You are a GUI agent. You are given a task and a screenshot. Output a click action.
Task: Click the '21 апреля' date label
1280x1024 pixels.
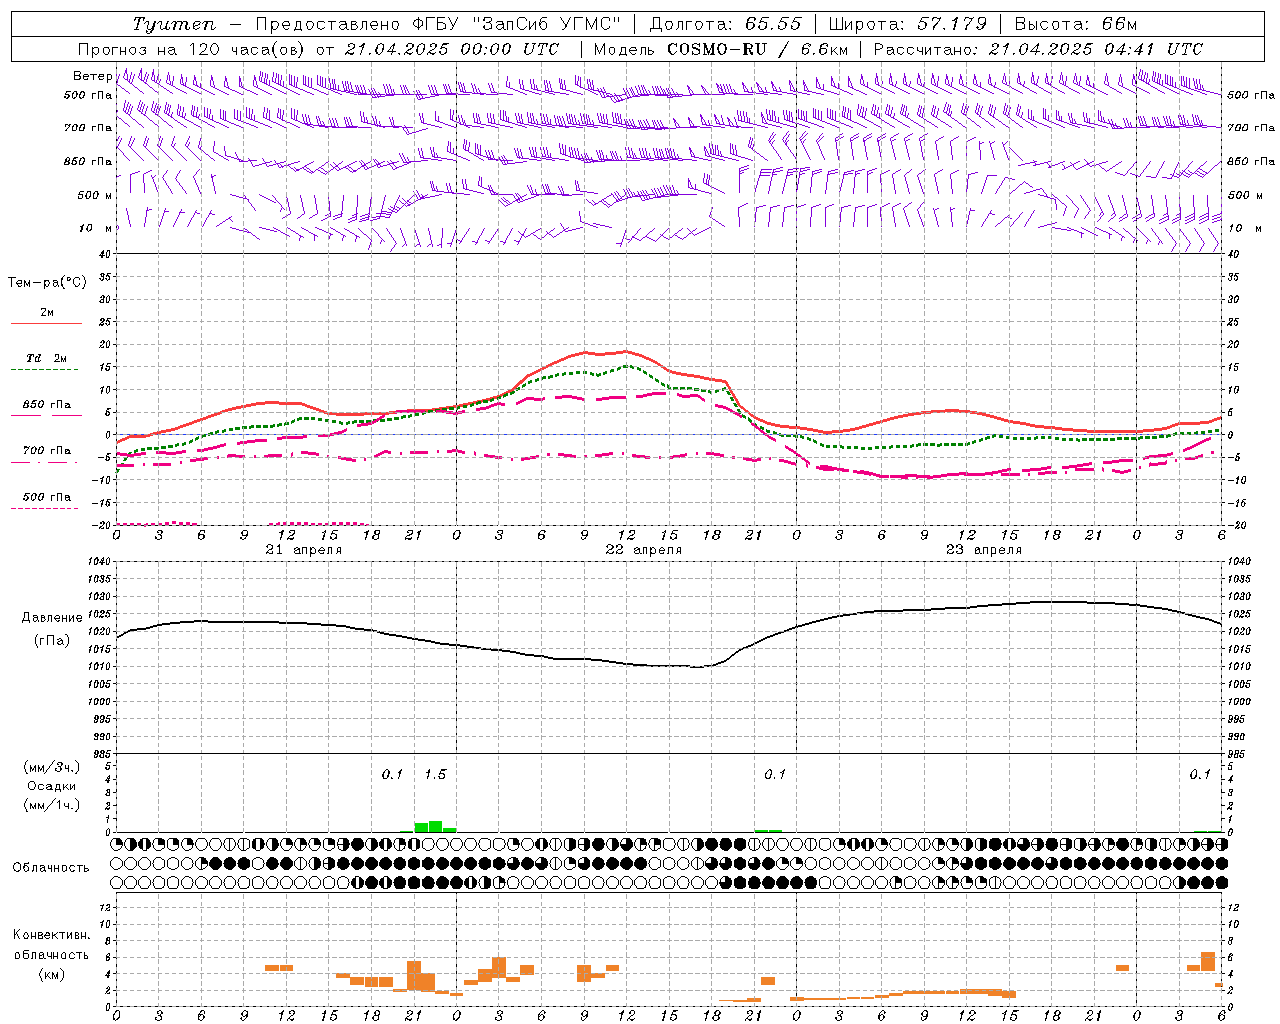tap(304, 550)
